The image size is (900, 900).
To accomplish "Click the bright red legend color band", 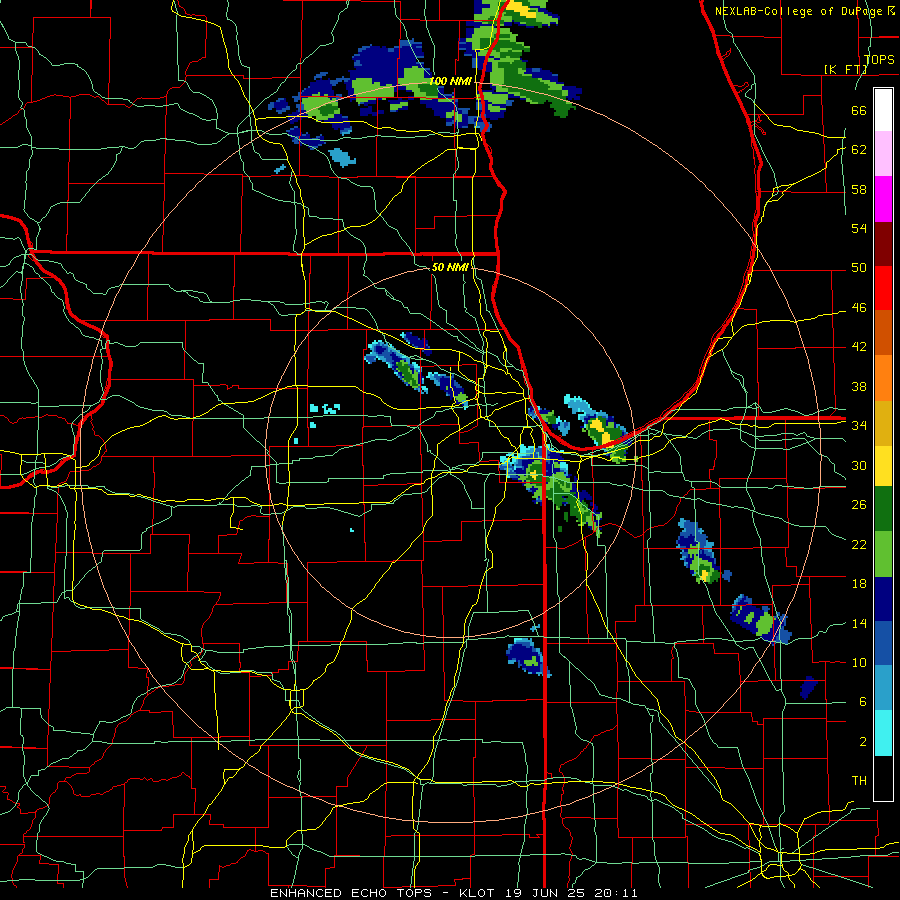I will tap(883, 288).
